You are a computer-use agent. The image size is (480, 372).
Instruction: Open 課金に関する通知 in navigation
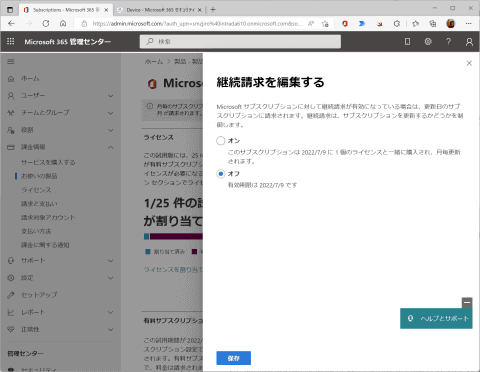45,245
